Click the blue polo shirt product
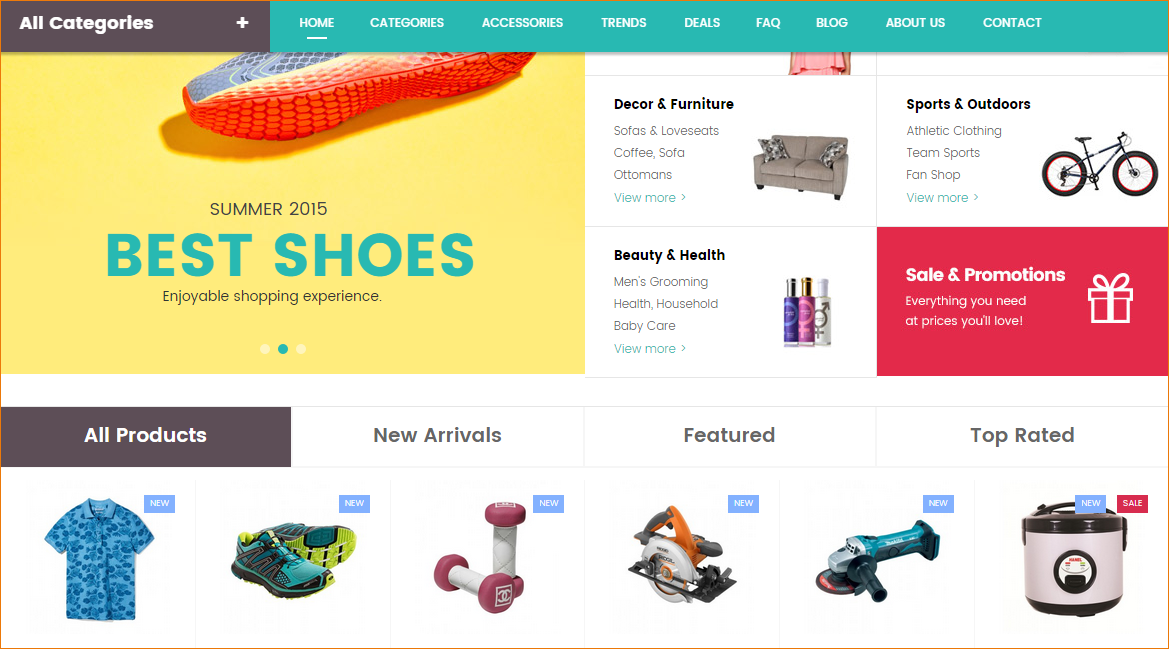Viewport: 1169px width, 649px height. click(x=99, y=559)
